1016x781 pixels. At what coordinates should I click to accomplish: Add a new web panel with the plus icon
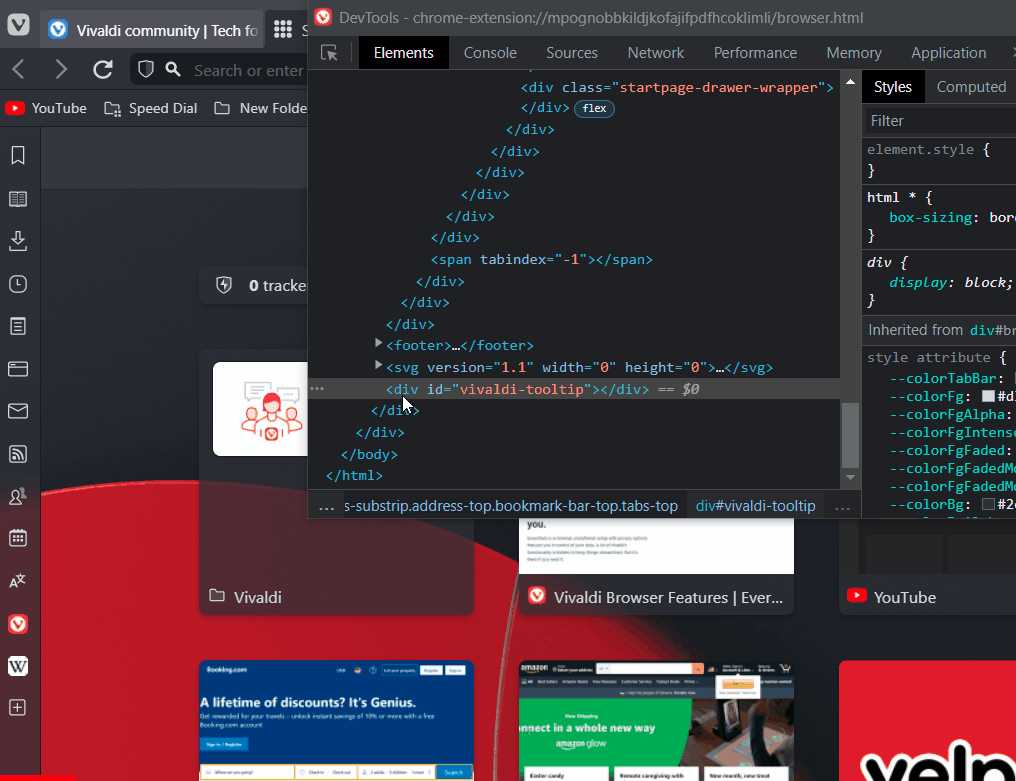pos(18,707)
